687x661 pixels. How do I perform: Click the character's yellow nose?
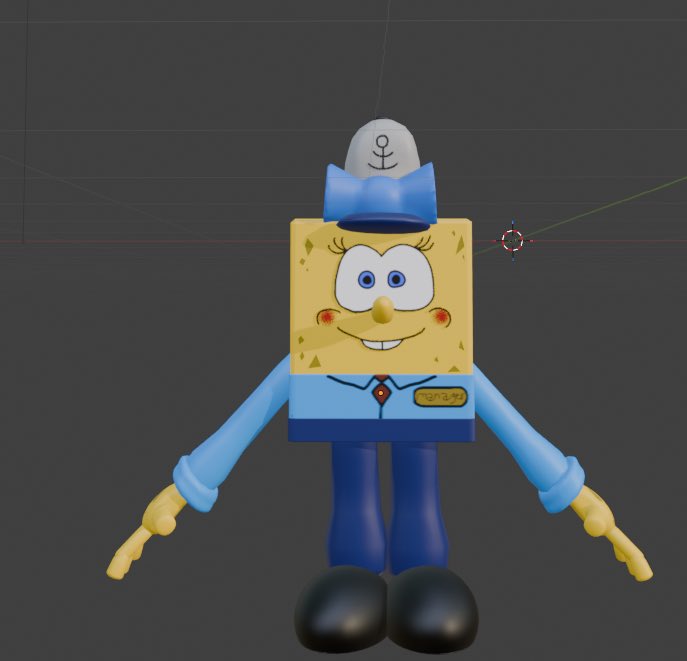point(382,310)
